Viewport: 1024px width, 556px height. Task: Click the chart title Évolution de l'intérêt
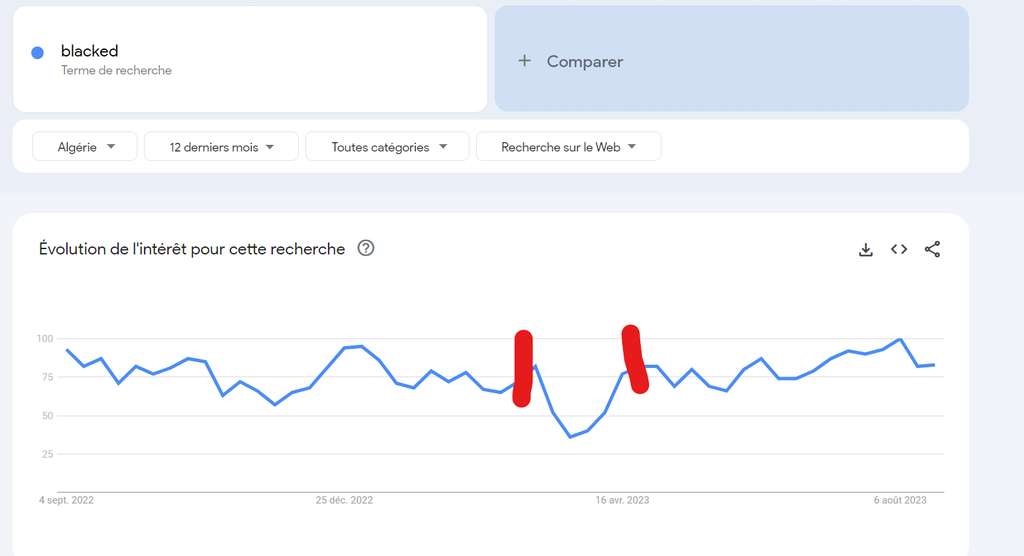click(x=192, y=249)
